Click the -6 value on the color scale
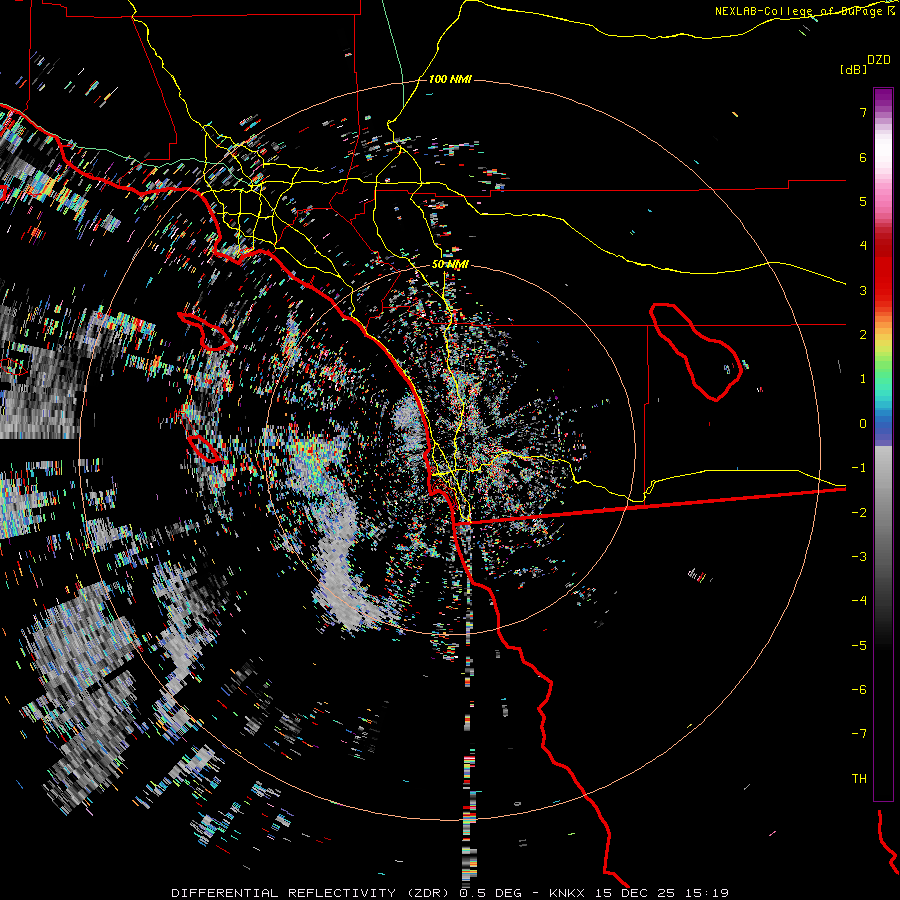This screenshot has height=900, width=900. click(859, 689)
